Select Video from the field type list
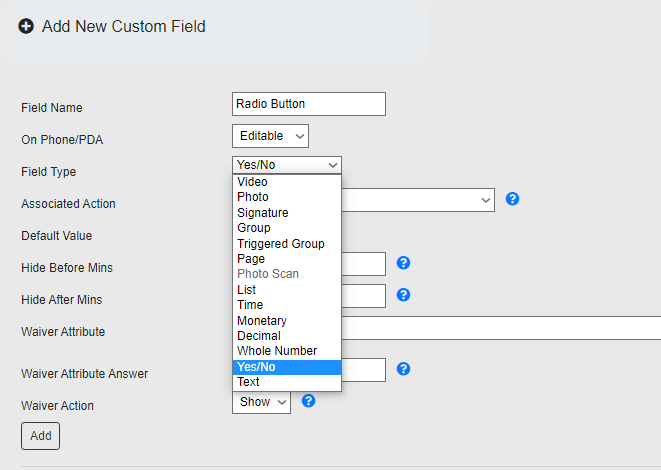This screenshot has height=470, width=661. point(252,182)
